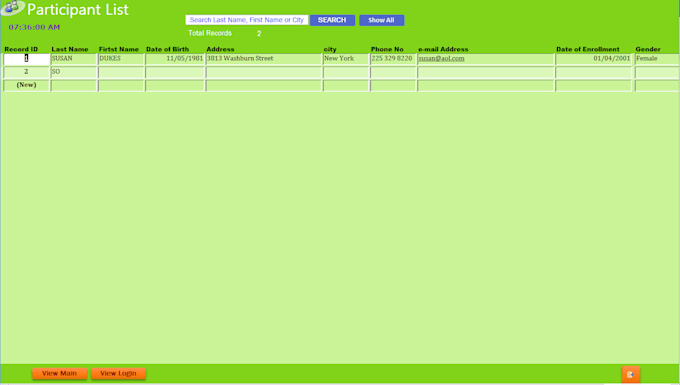
Task: Click the orange exit icon button
Action: [x=631, y=374]
